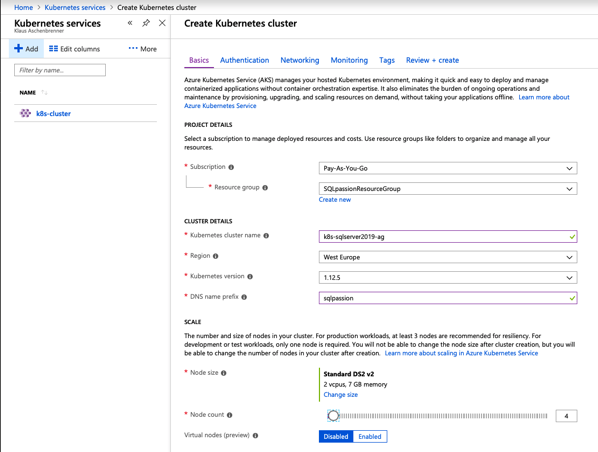This screenshot has height=452, width=598.
Task: Click the Kubernetes cluster name field
Action: 448,236
